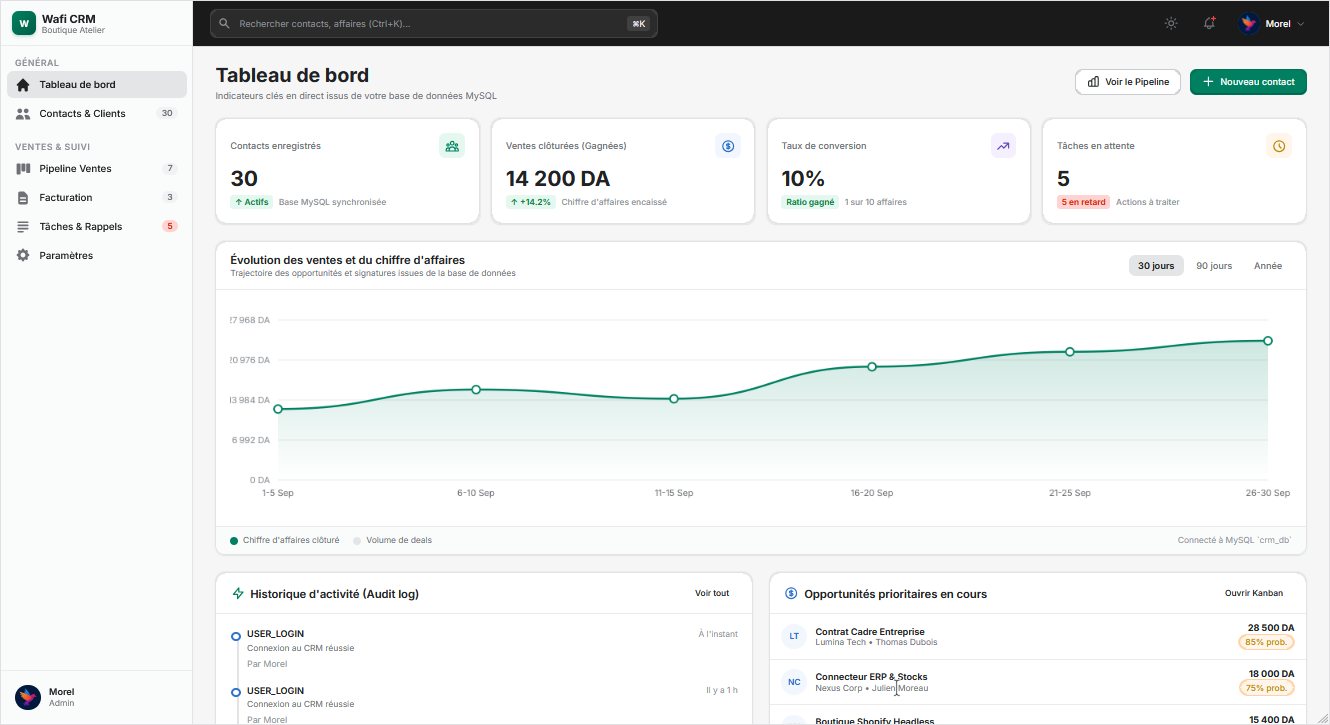Click the NC avatar for Connecteur ERP & Stocks
The width and height of the screenshot is (1330, 725).
click(x=794, y=682)
